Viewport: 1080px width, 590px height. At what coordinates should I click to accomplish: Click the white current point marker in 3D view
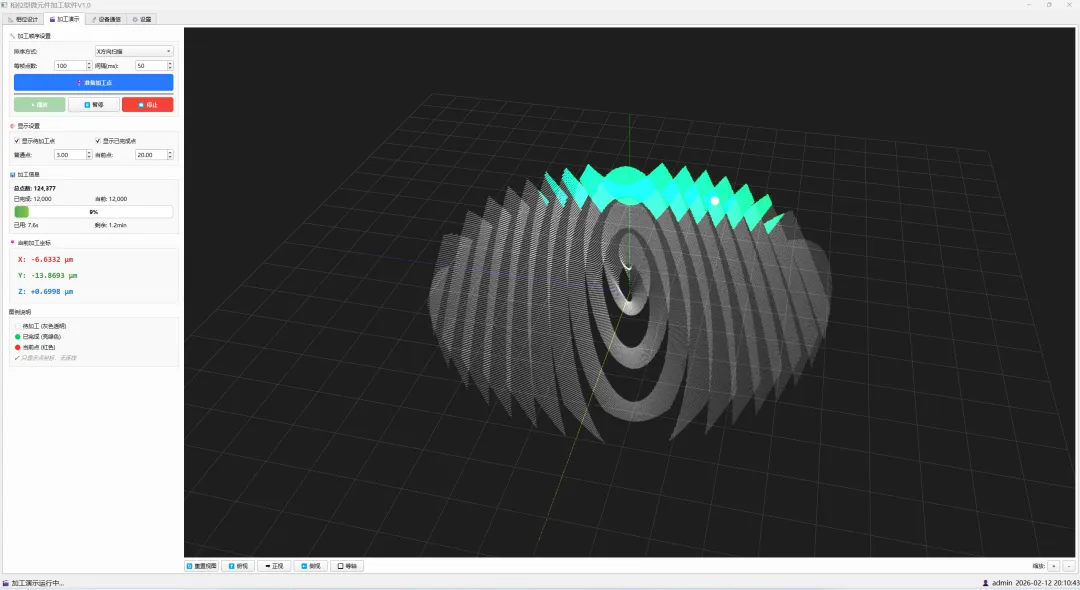click(715, 201)
